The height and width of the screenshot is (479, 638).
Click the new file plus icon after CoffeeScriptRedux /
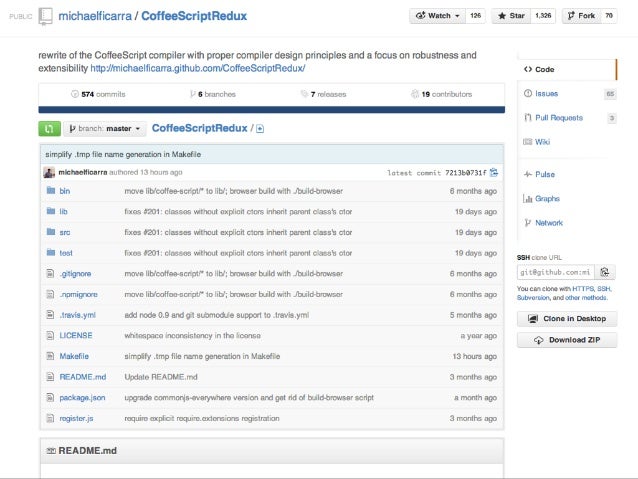pyautogui.click(x=260, y=129)
